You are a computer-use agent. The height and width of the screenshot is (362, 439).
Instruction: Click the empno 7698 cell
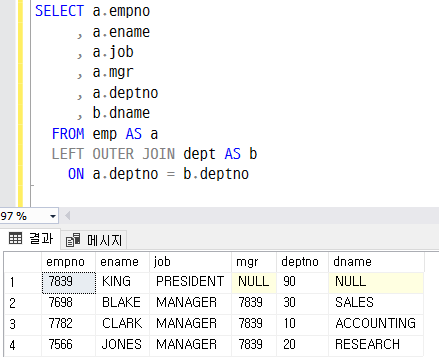pyautogui.click(x=69, y=304)
